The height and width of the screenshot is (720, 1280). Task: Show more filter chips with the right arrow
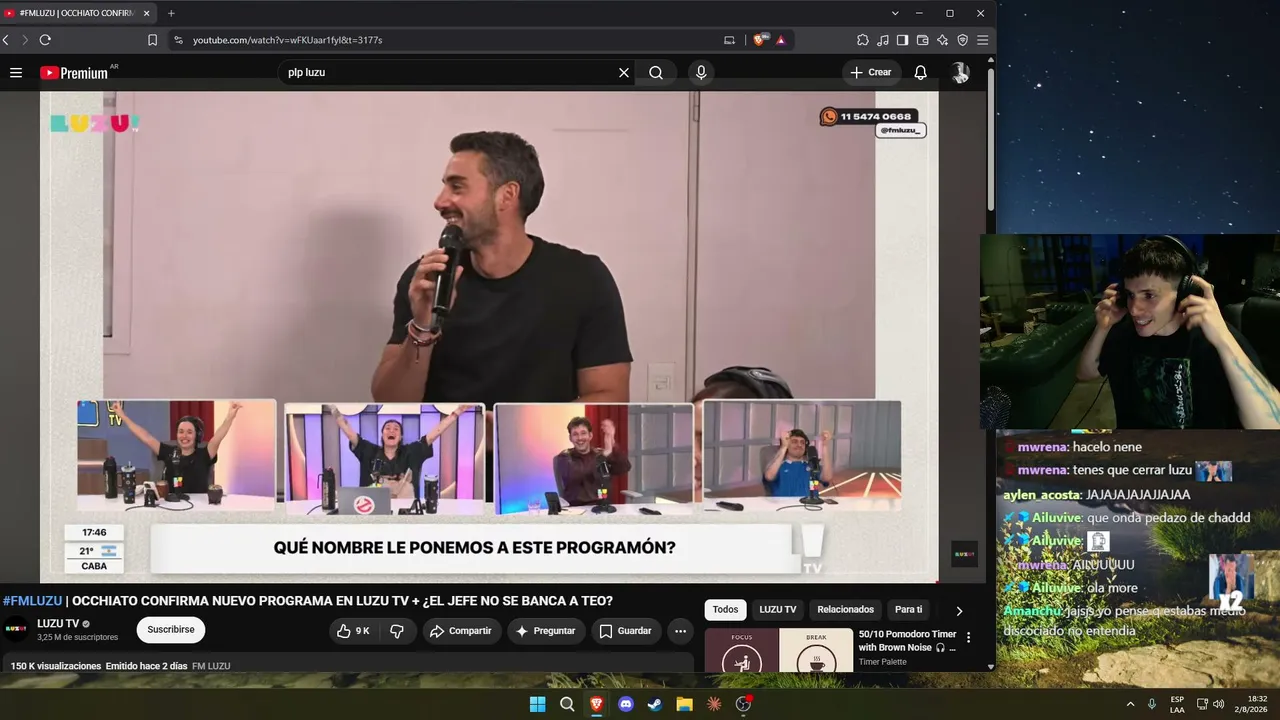coord(959,611)
